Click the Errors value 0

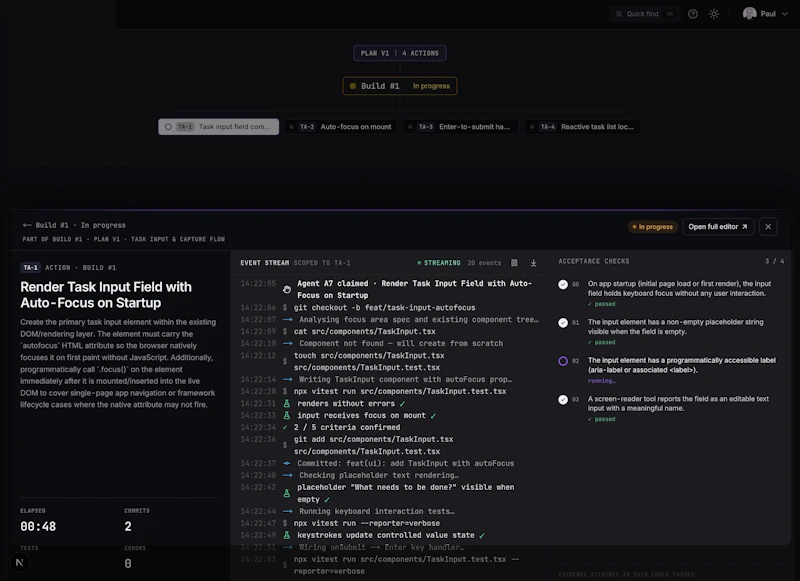tap(128, 564)
